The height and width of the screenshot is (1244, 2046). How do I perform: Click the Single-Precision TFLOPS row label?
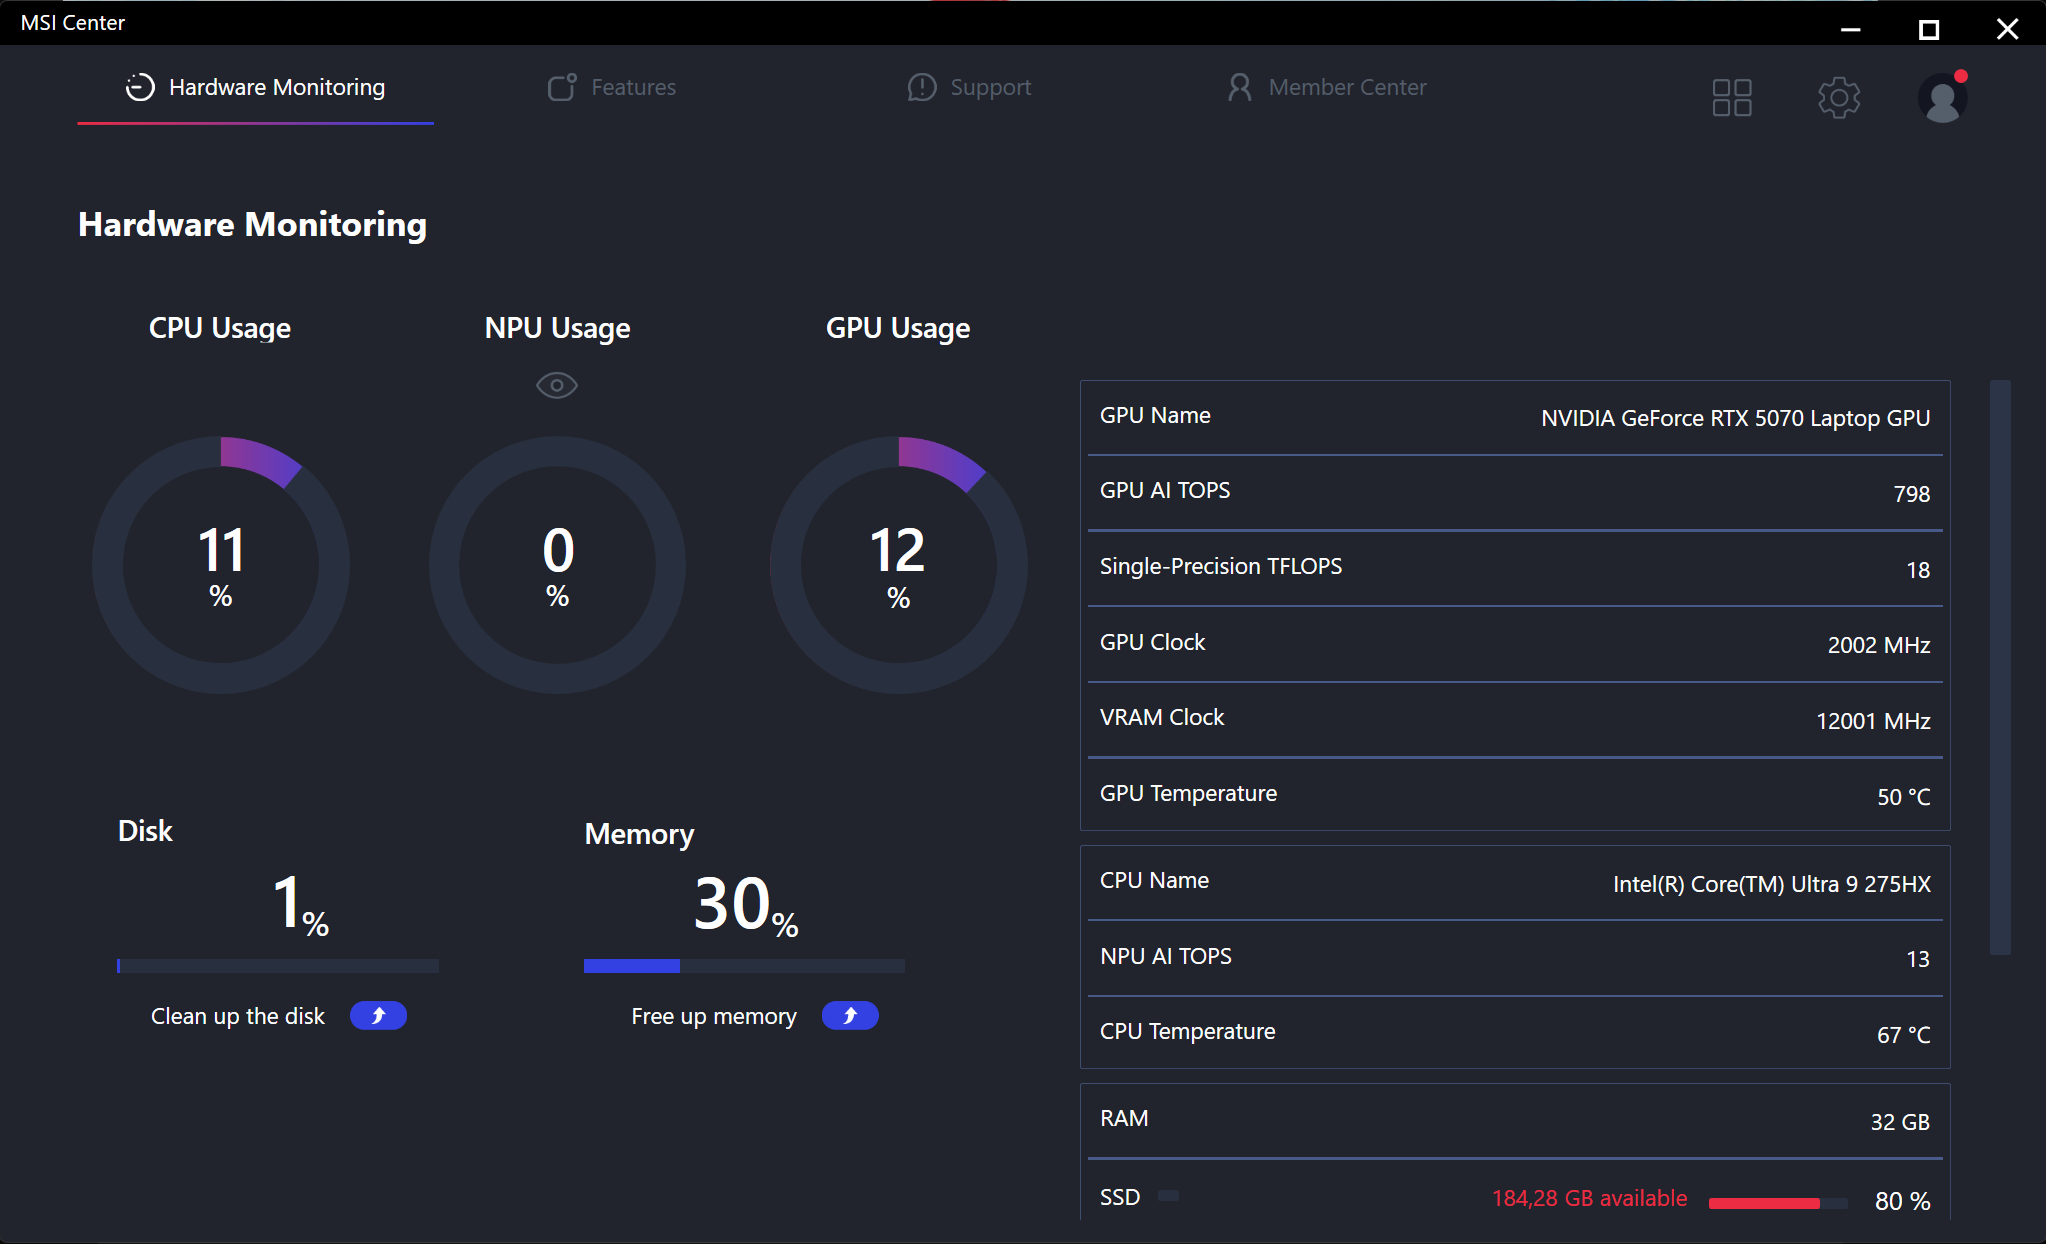coord(1221,566)
